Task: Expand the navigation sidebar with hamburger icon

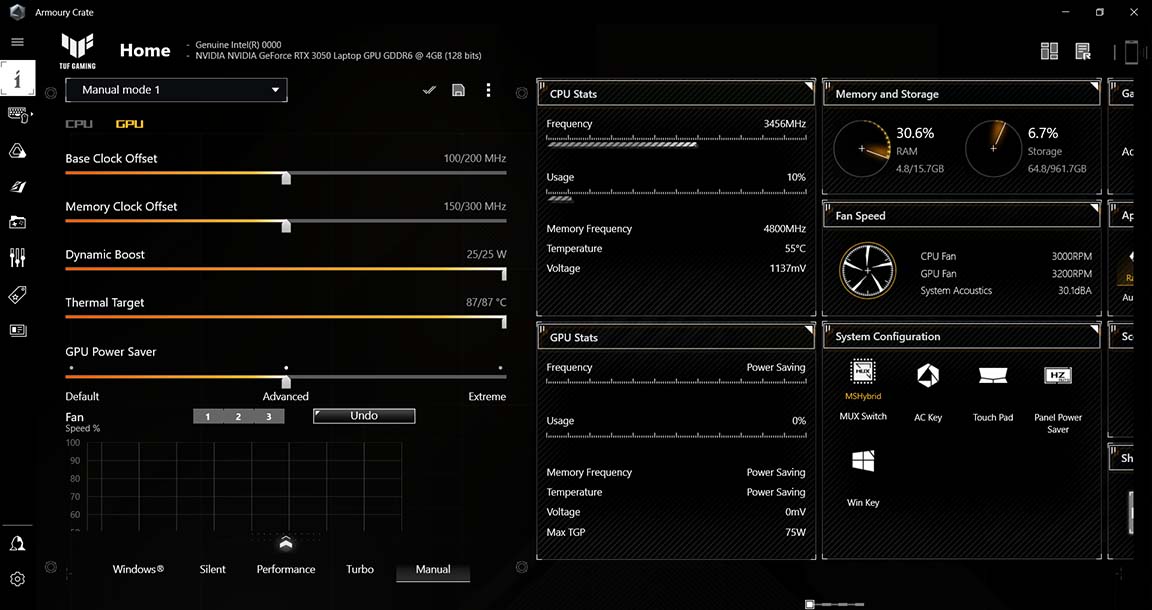Action: pos(17,42)
